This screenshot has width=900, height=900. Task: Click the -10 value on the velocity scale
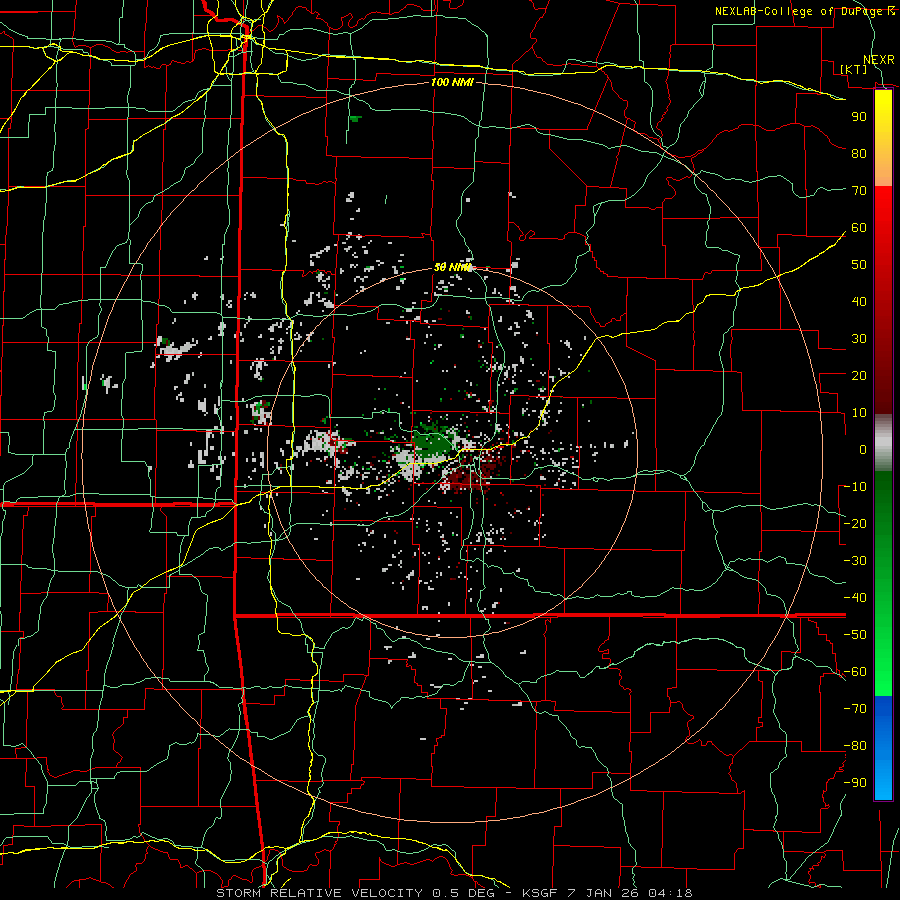coord(855,487)
